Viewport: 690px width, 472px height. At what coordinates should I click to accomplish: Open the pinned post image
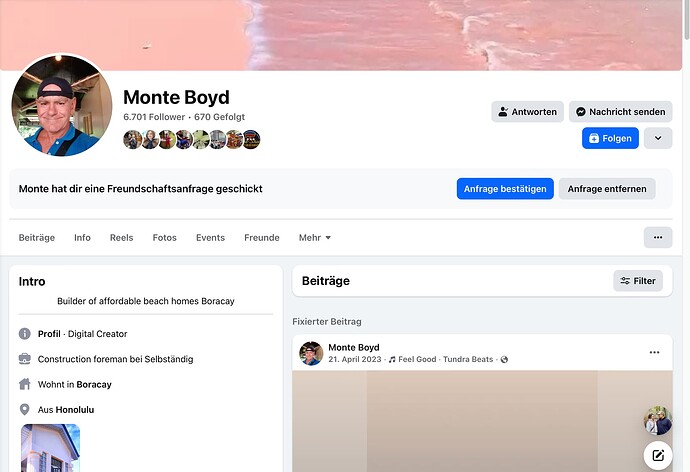tap(482, 421)
